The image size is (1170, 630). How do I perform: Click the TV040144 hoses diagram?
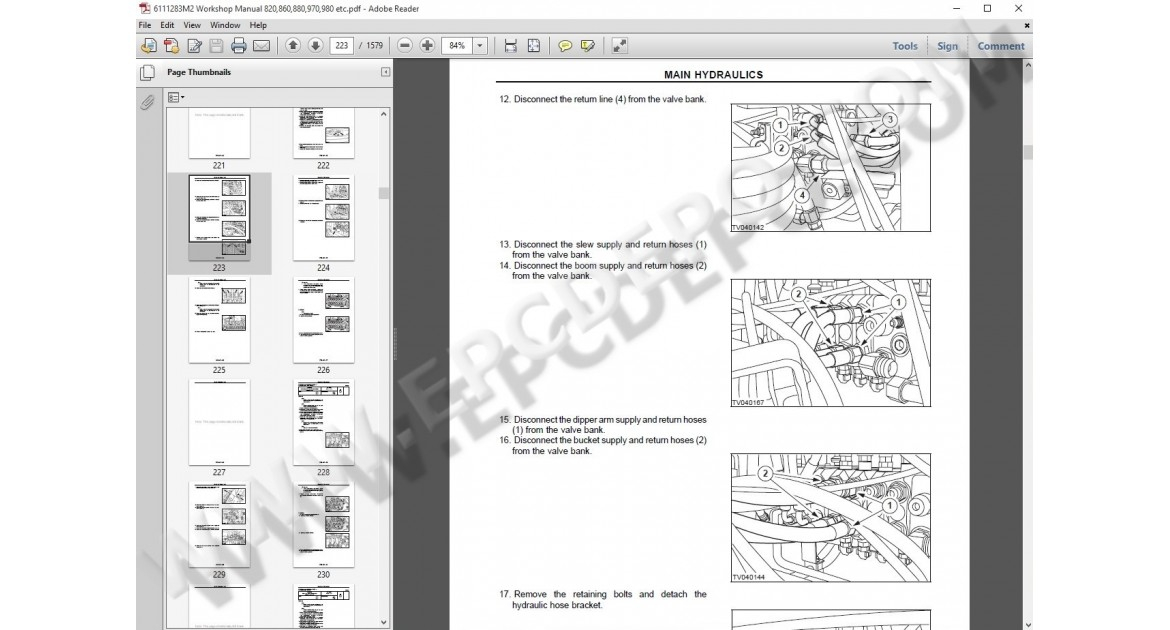tap(830, 517)
